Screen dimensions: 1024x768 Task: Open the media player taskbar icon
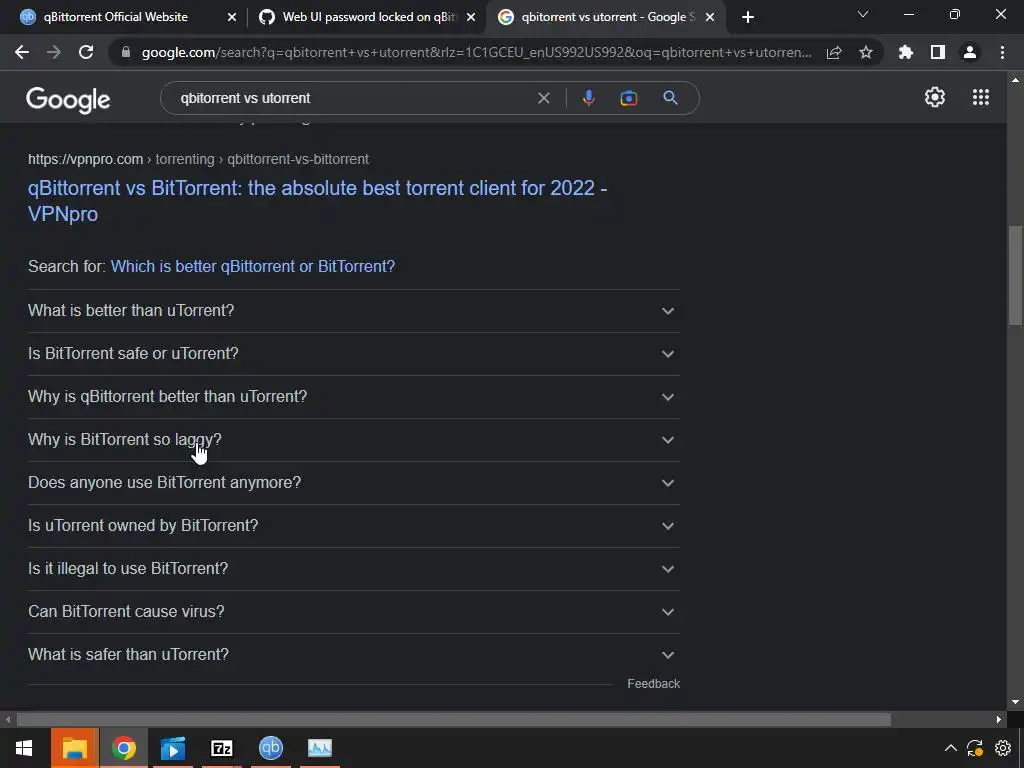pyautogui.click(x=173, y=748)
